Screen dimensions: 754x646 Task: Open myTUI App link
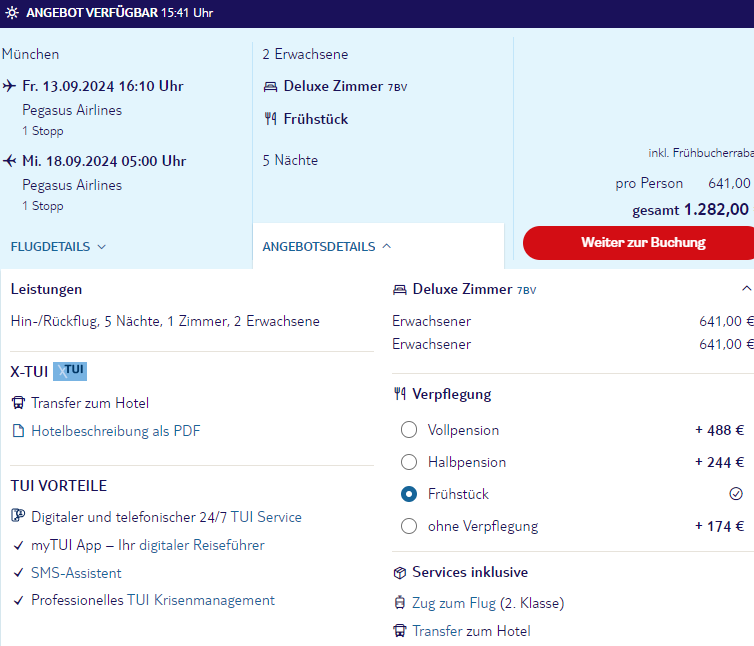[66, 545]
